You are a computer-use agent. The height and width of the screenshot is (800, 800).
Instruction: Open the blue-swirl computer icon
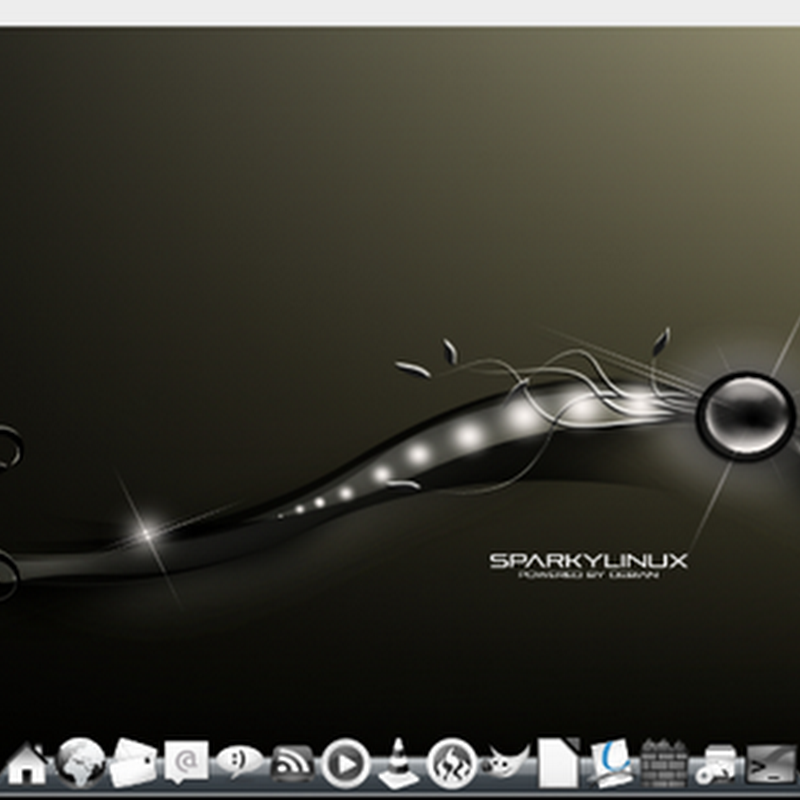click(x=612, y=763)
